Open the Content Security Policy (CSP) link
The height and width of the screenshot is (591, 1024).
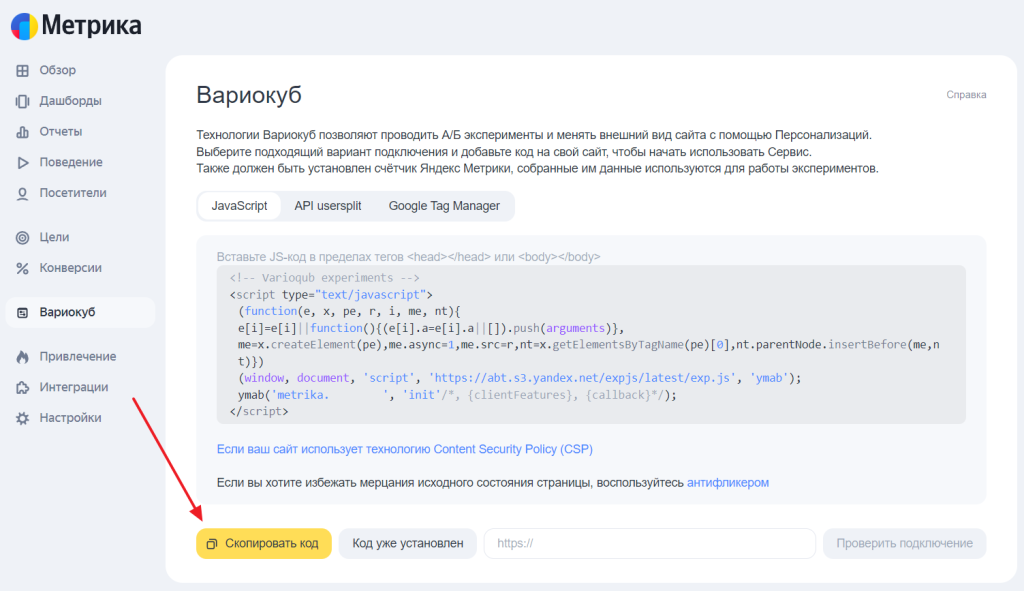405,449
